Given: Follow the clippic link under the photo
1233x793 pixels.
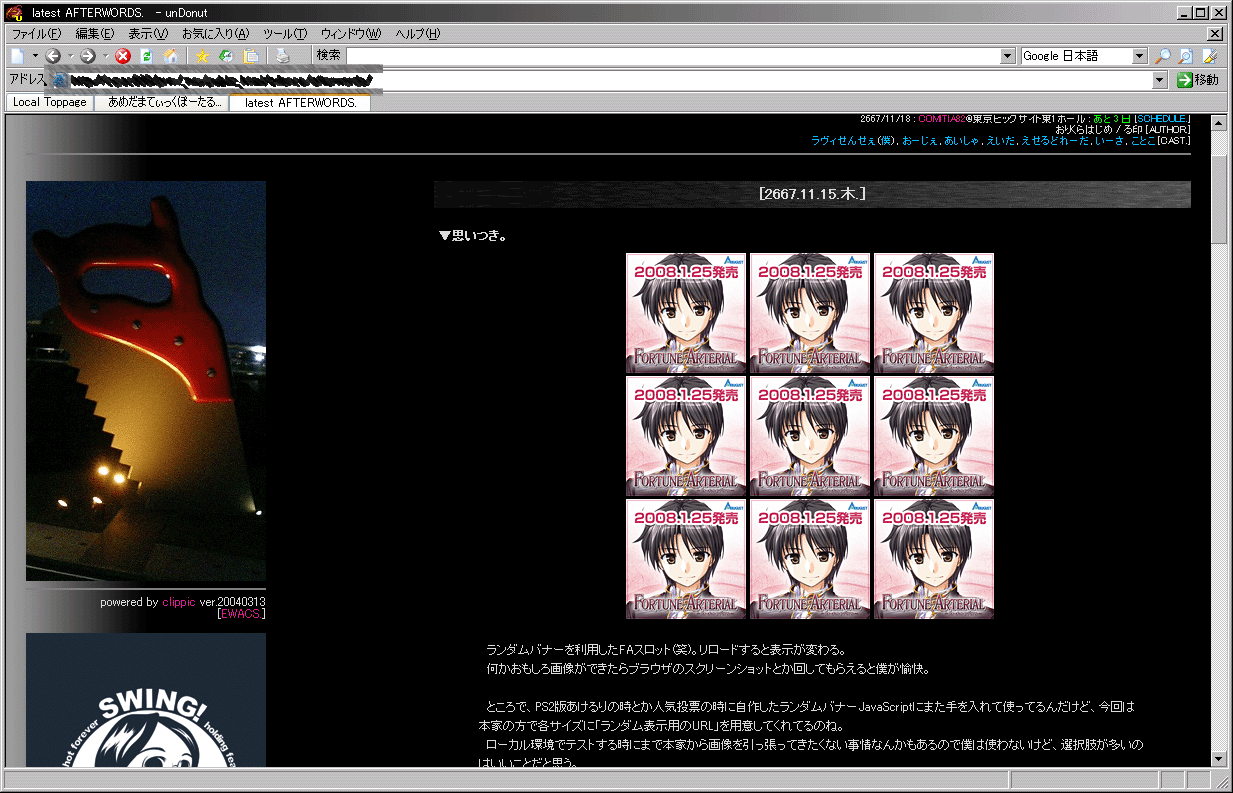Looking at the screenshot, I should tap(179, 602).
